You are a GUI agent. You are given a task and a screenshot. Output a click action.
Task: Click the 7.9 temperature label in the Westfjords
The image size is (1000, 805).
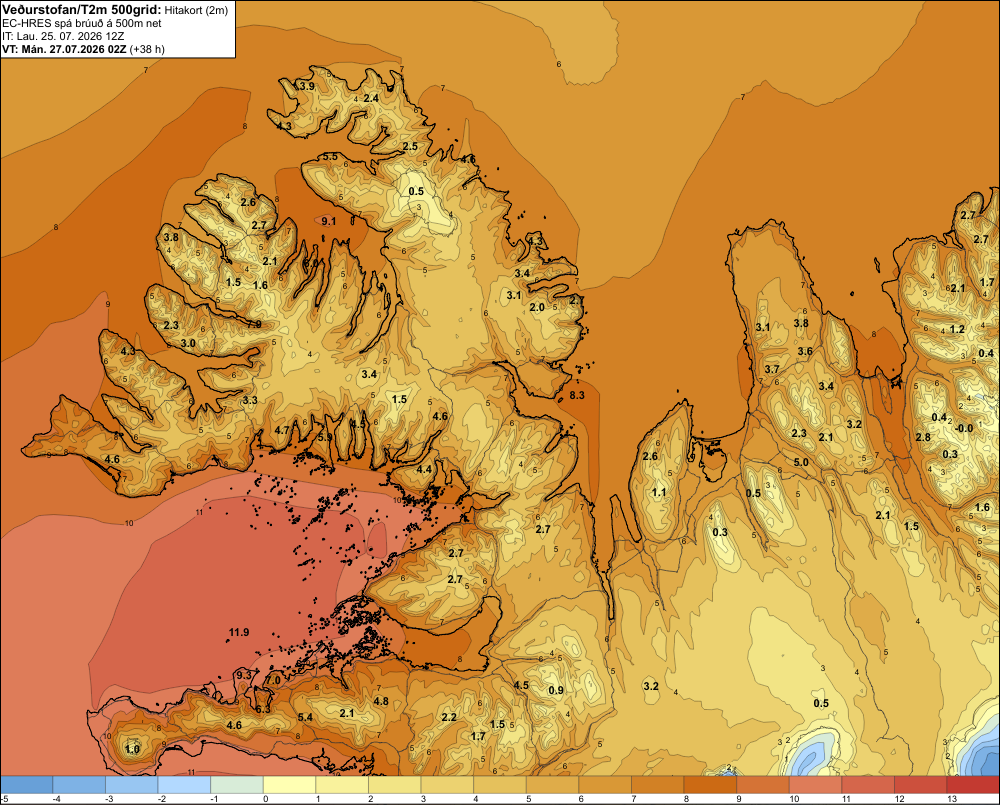[x=254, y=324]
